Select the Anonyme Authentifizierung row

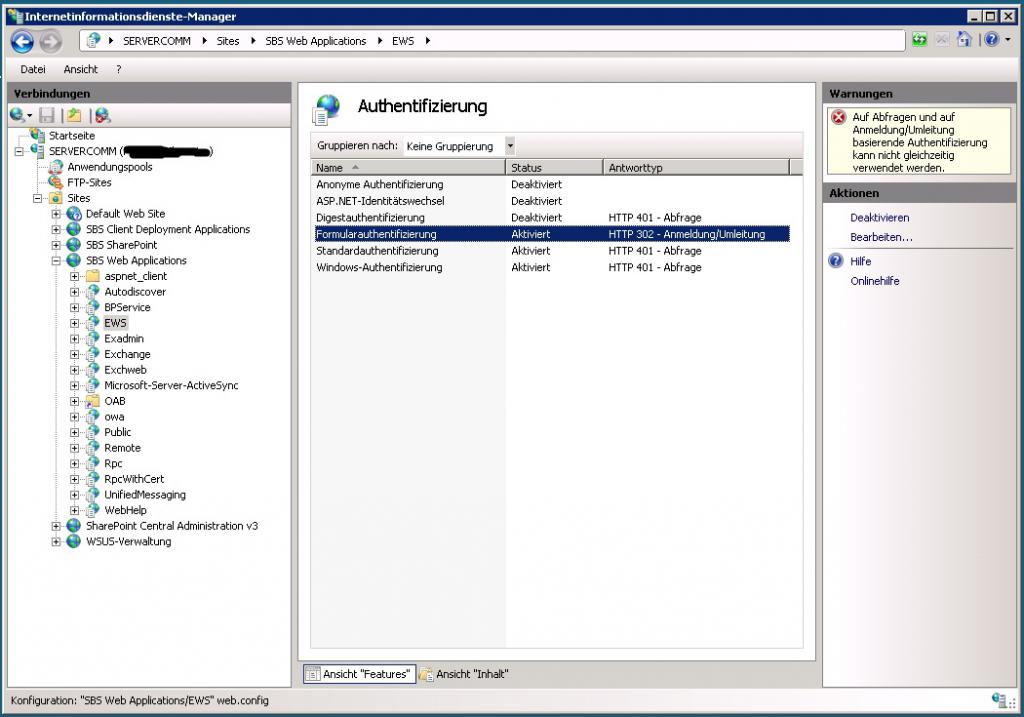pos(551,185)
